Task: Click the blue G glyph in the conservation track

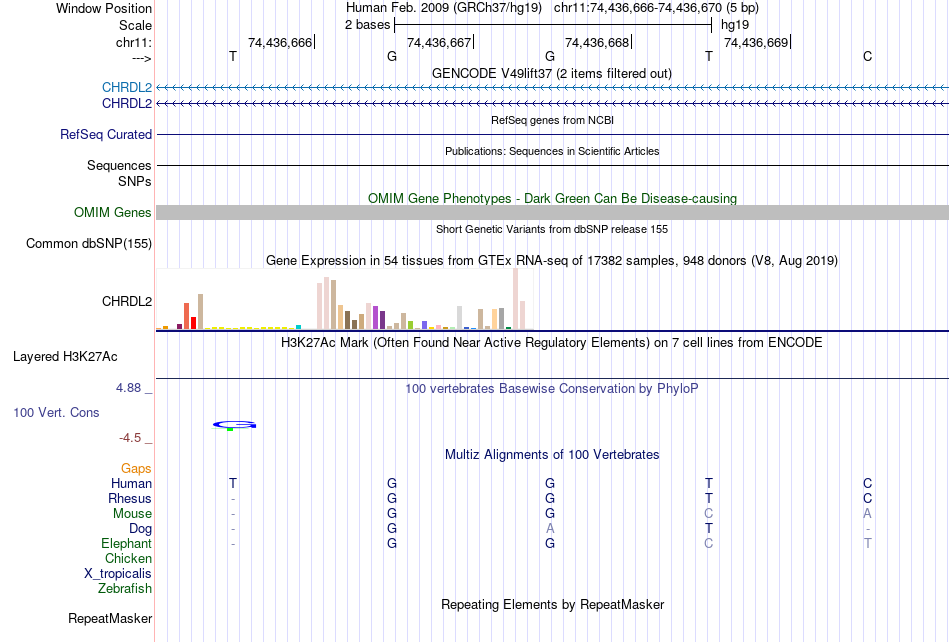Action: tap(234, 425)
